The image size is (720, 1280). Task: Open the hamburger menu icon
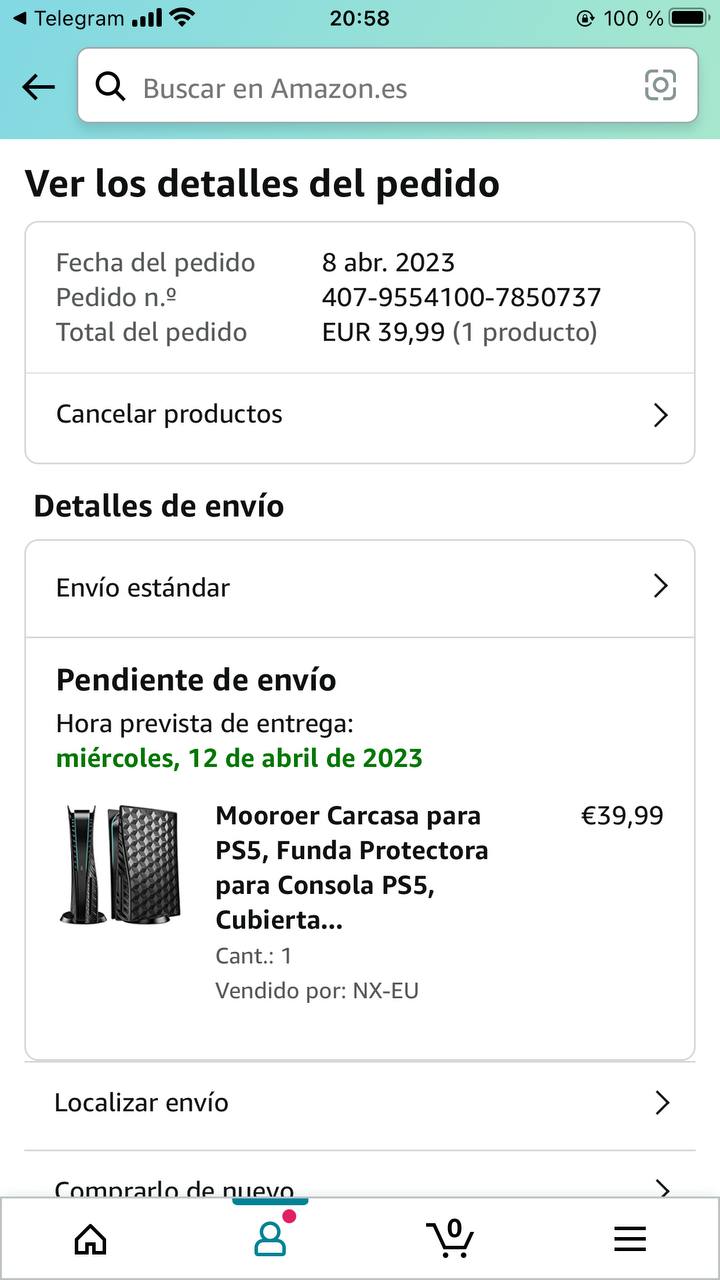(630, 1239)
